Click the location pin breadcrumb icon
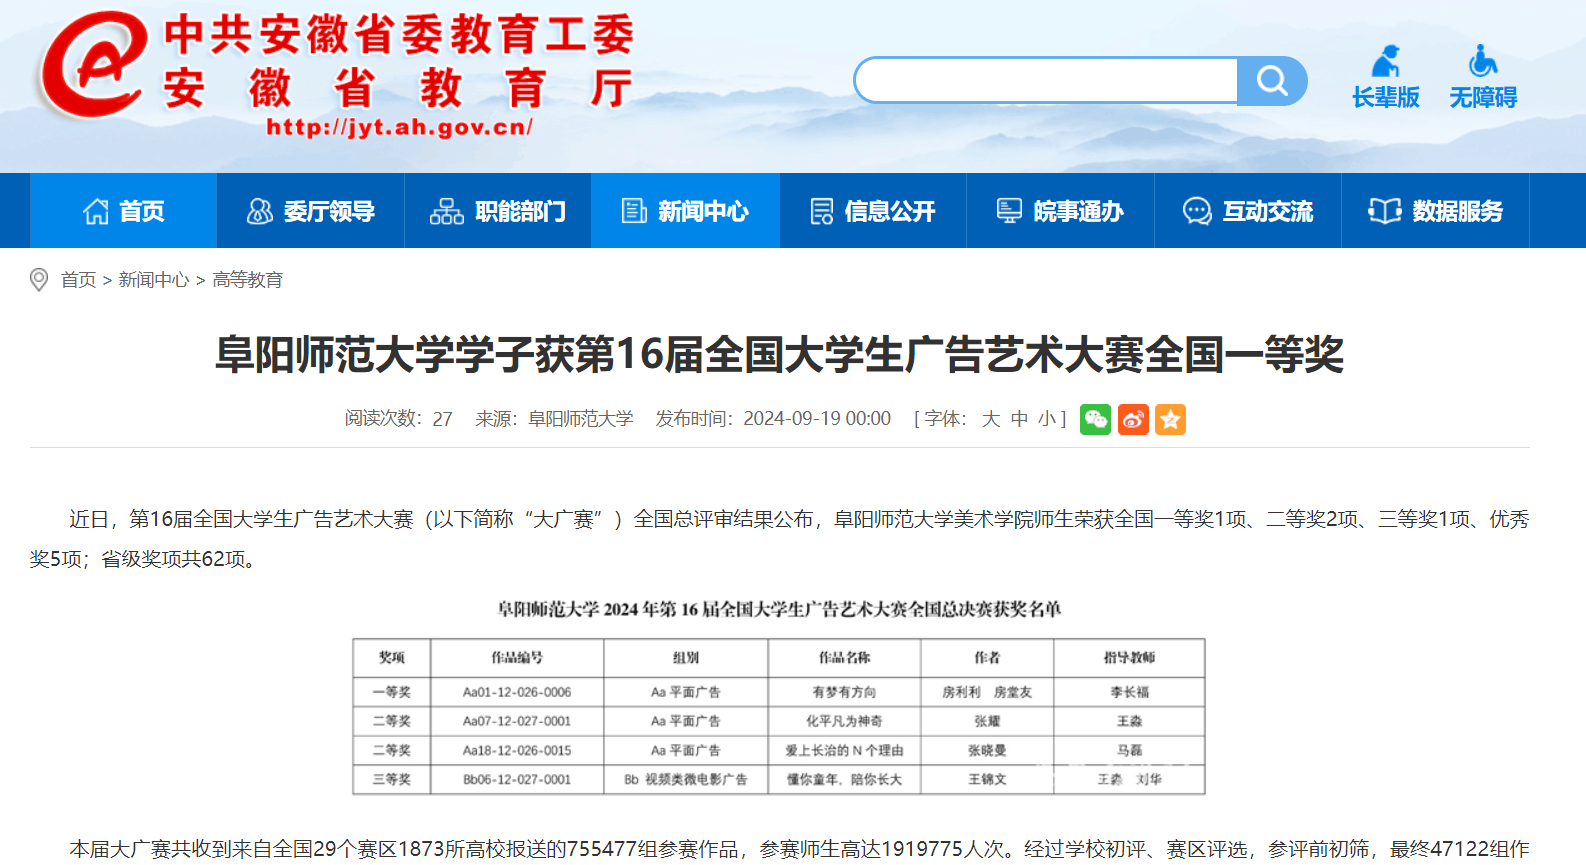Image resolution: width=1586 pixels, height=865 pixels. pos(39,280)
